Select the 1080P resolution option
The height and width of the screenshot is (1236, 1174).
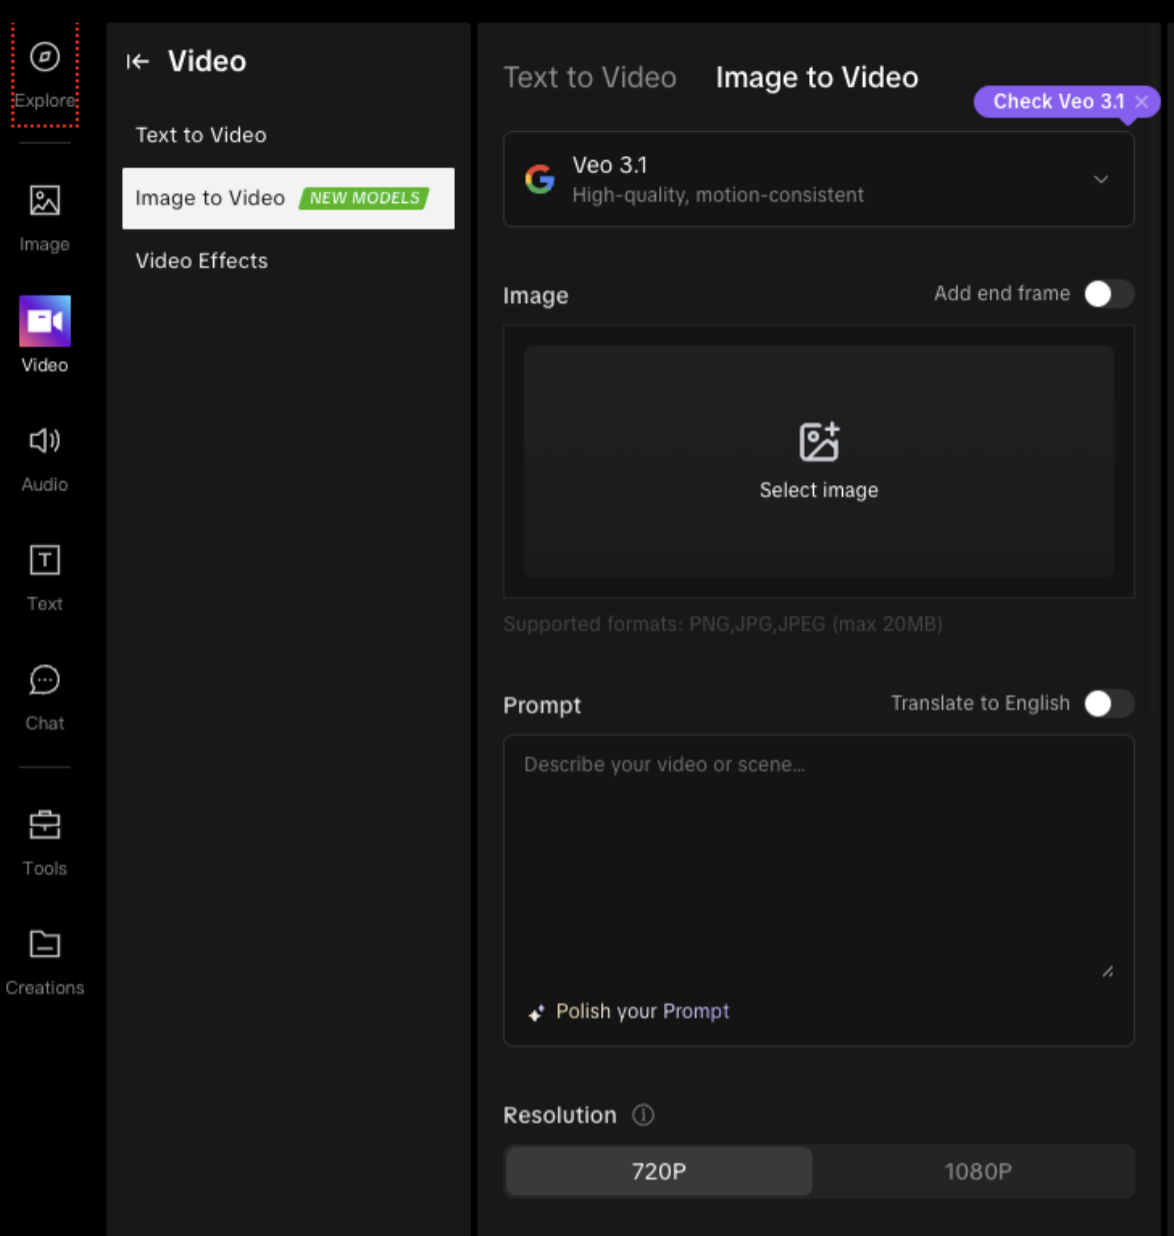click(977, 1171)
